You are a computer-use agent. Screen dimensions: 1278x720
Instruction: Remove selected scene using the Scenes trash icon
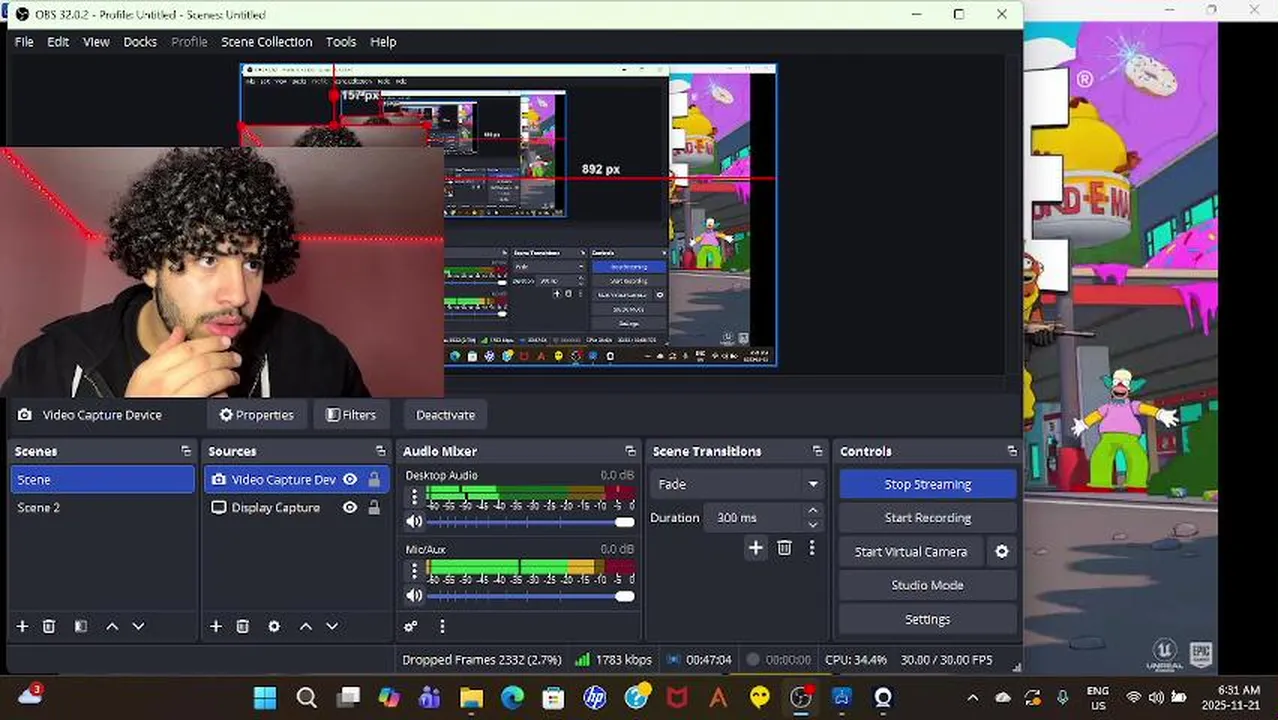click(48, 626)
